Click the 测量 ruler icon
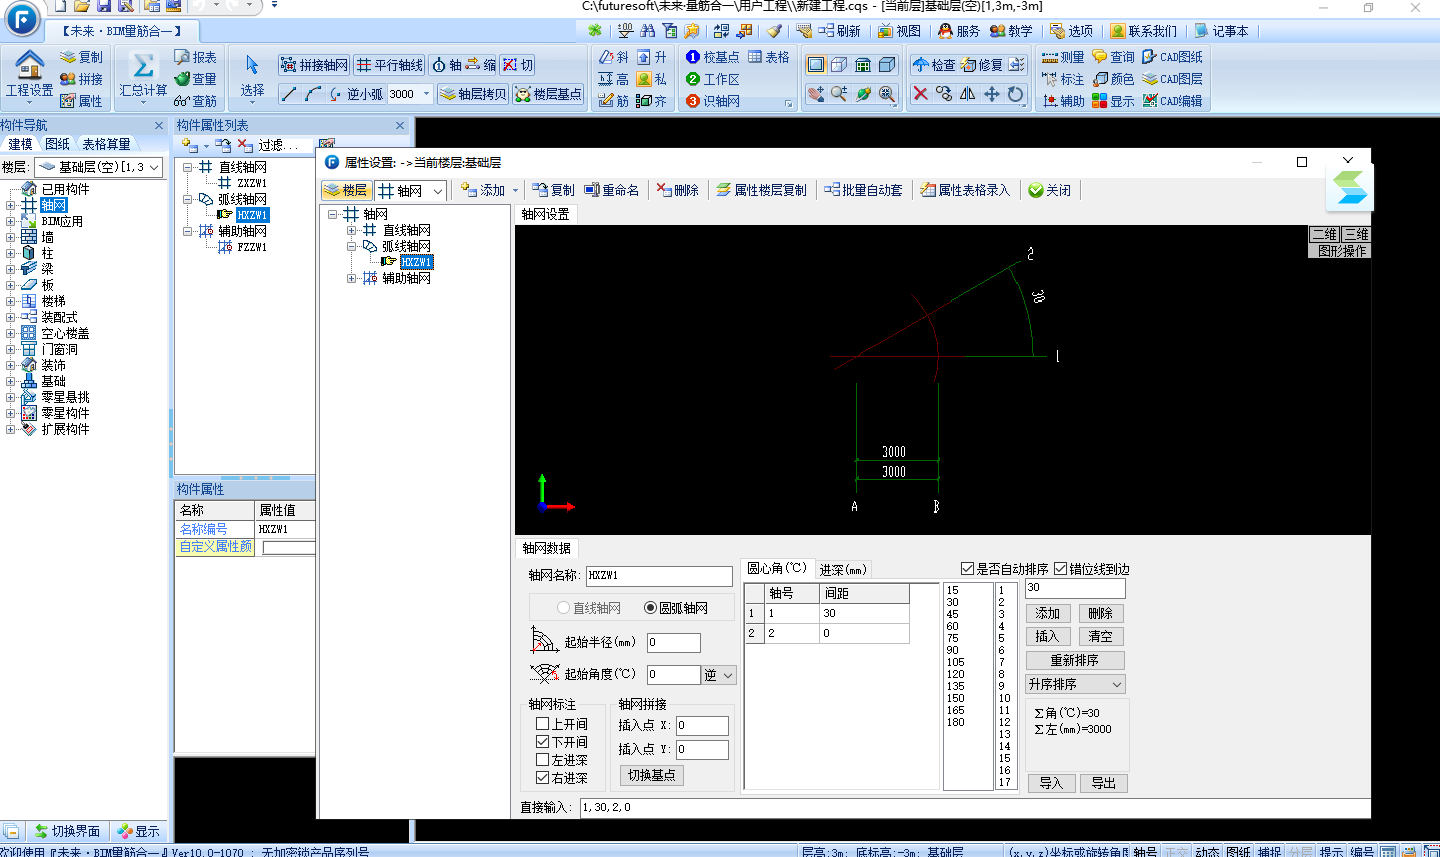 1062,57
